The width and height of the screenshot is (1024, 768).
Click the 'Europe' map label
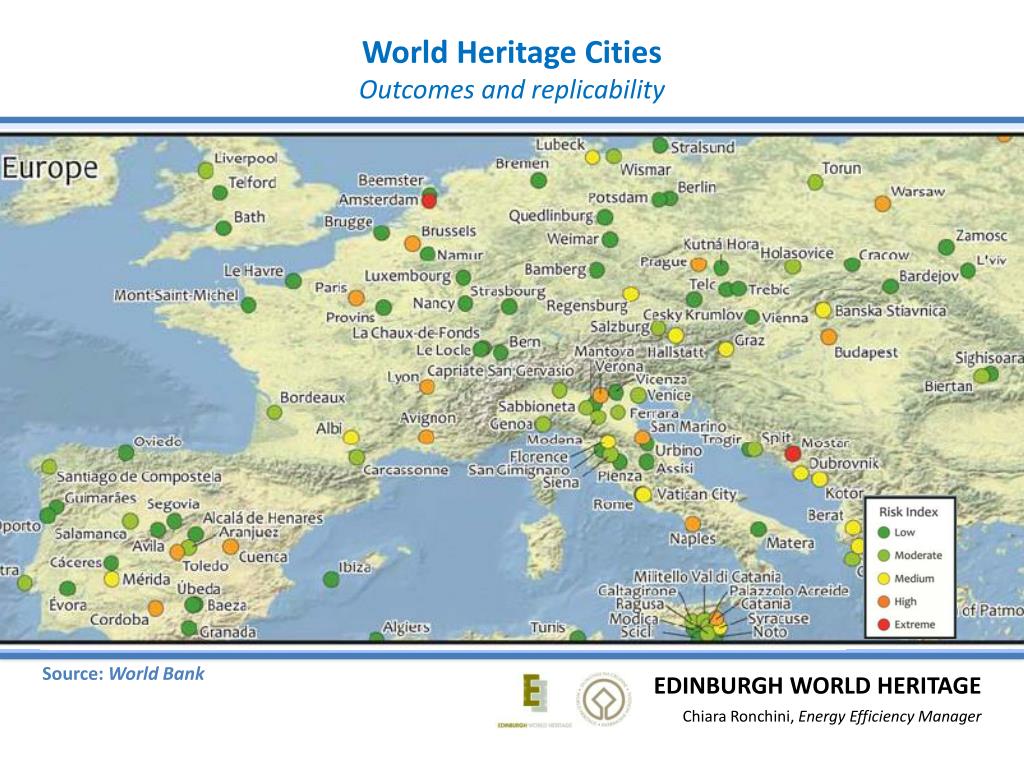click(x=50, y=168)
